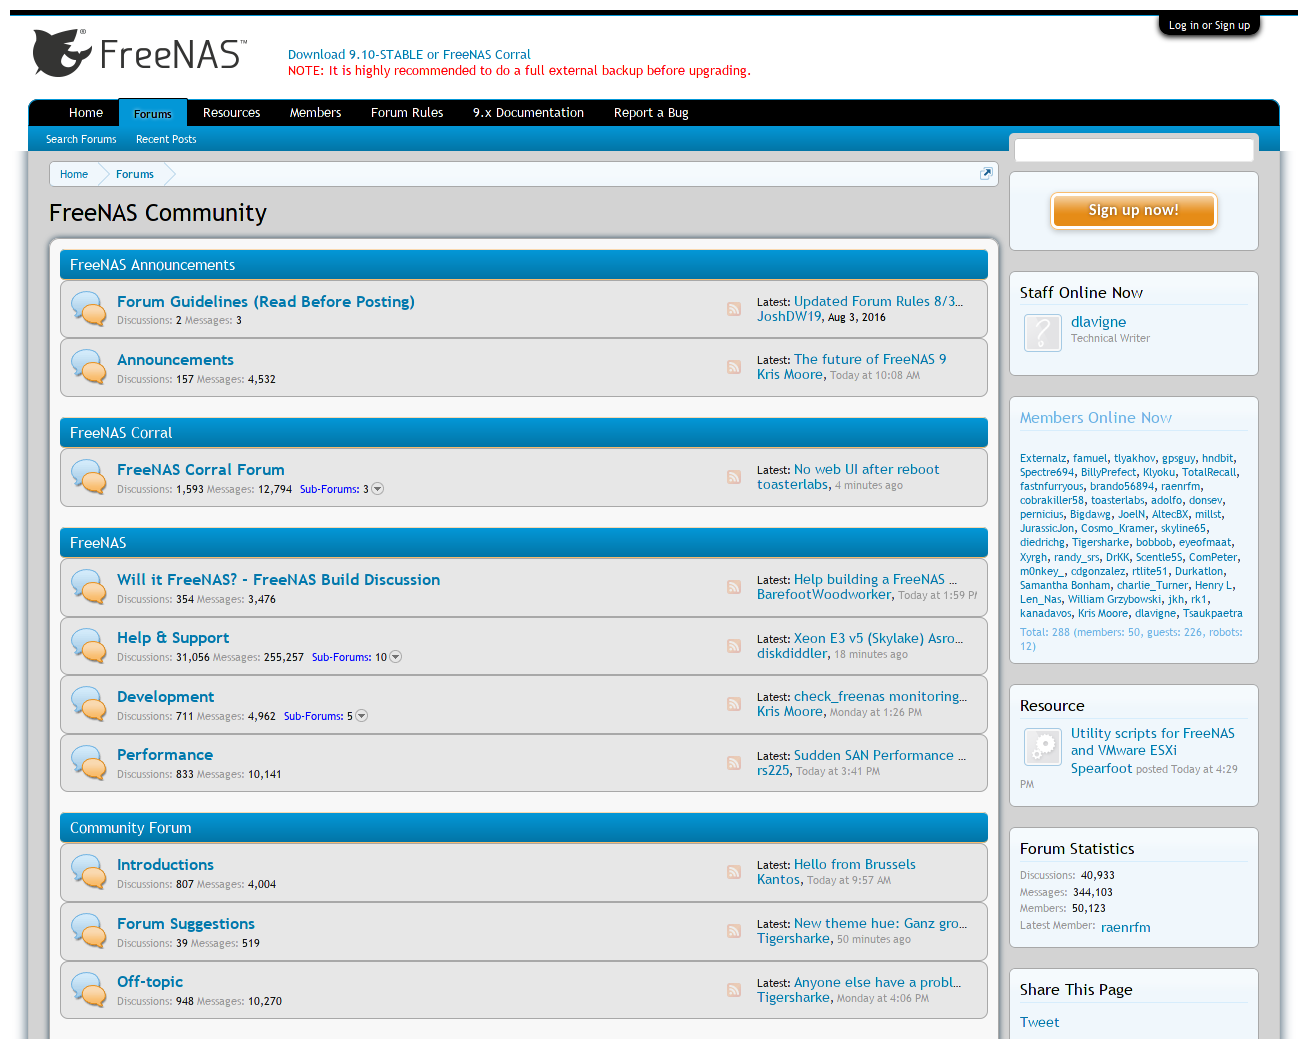Open Download 9.10-STABLE or FreeNAS Corral link
Image resolution: width=1308 pixels, height=1039 pixels.
[x=409, y=55]
